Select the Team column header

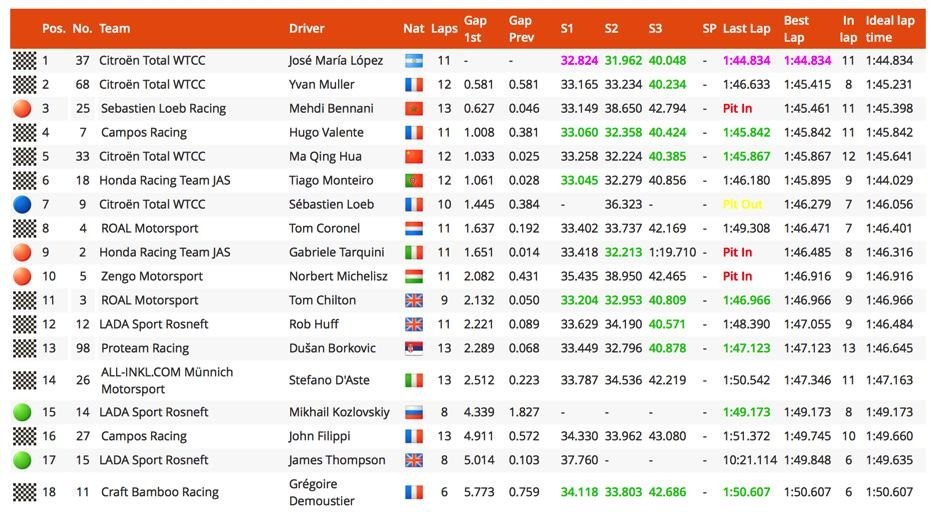tap(114, 29)
